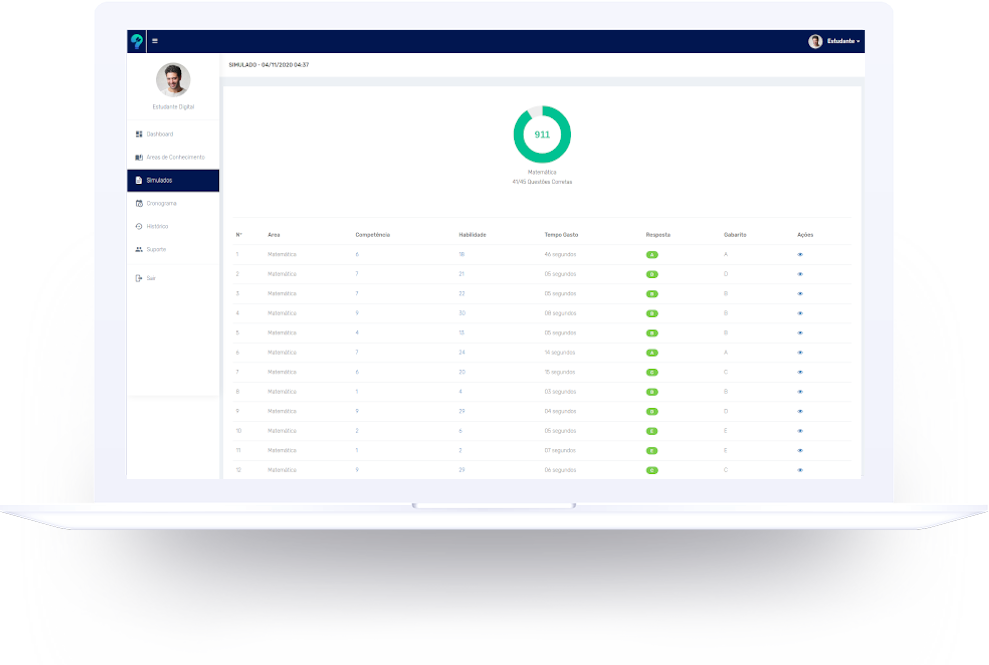
Task: Click the Sair logout icon
Action: point(138,277)
